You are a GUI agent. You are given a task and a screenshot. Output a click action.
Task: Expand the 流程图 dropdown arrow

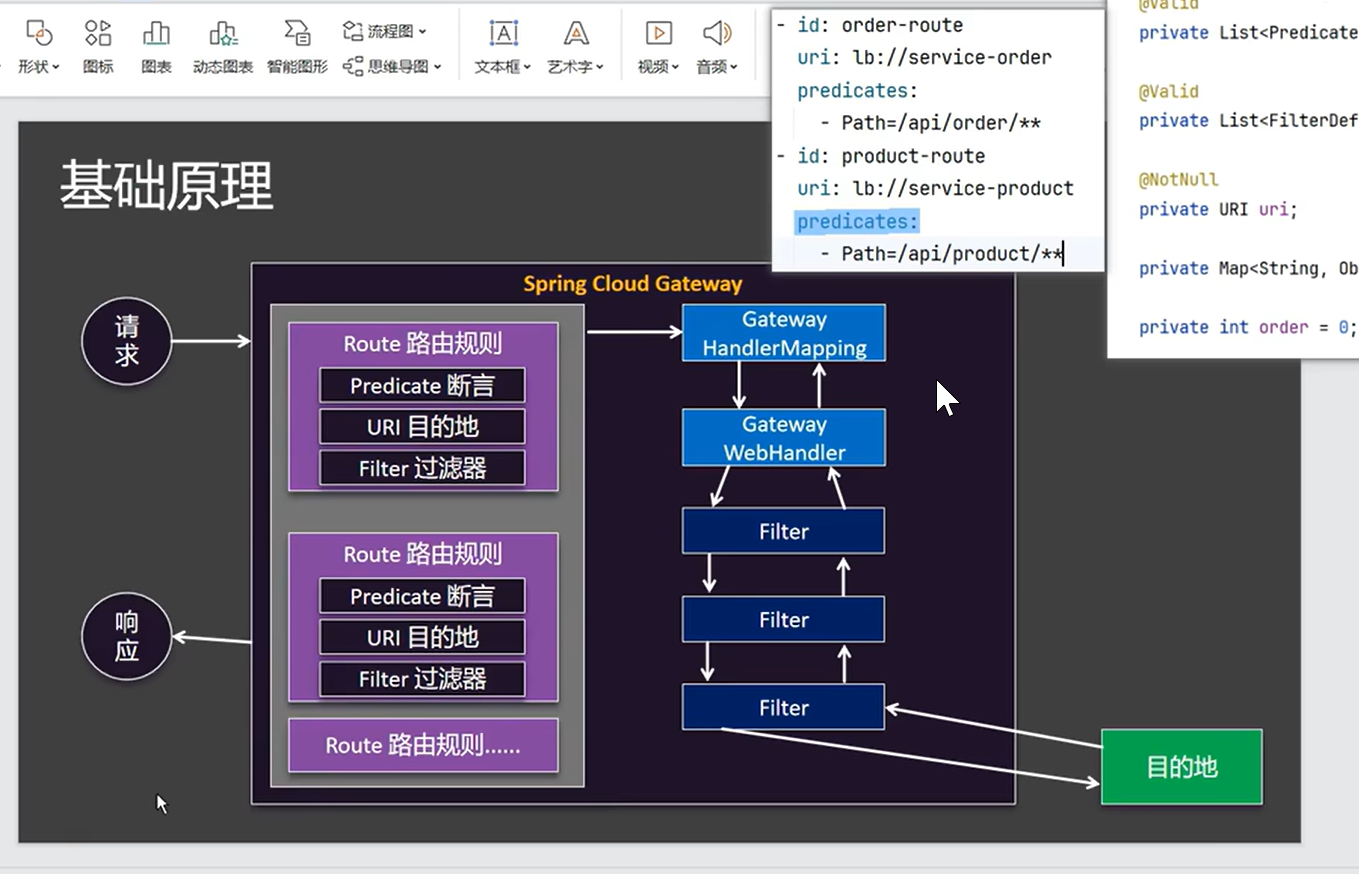(x=422, y=32)
